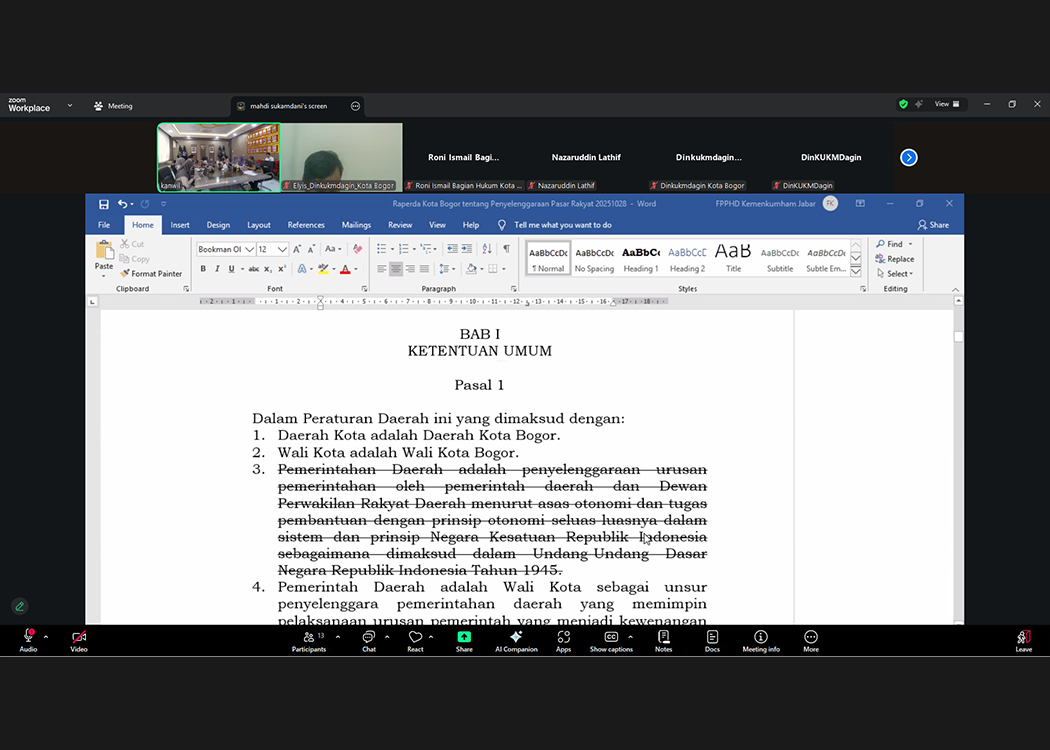Viewport: 1050px width, 750px height.
Task: Expand the audio options arrow
Action: point(46,636)
